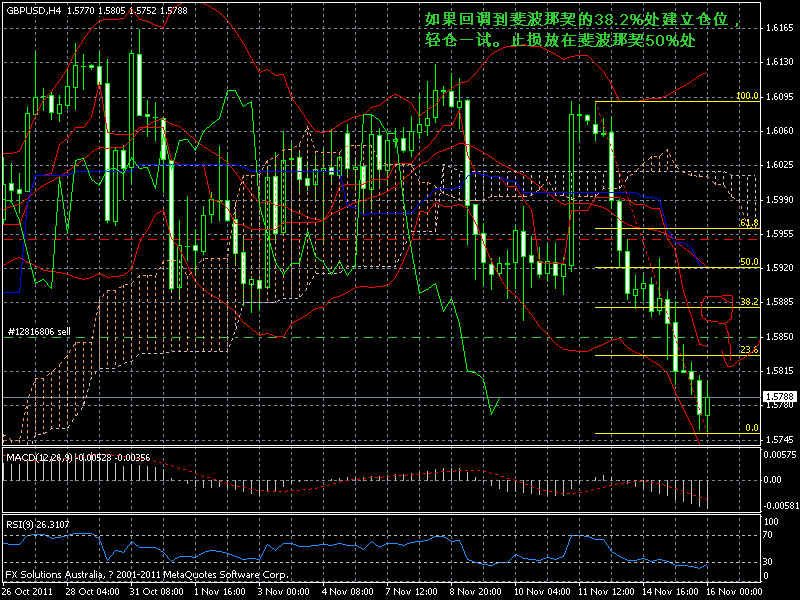The image size is (800, 600).
Task: Select the annotation line beginning '轻仓一试。止损放在'
Action: (560, 40)
